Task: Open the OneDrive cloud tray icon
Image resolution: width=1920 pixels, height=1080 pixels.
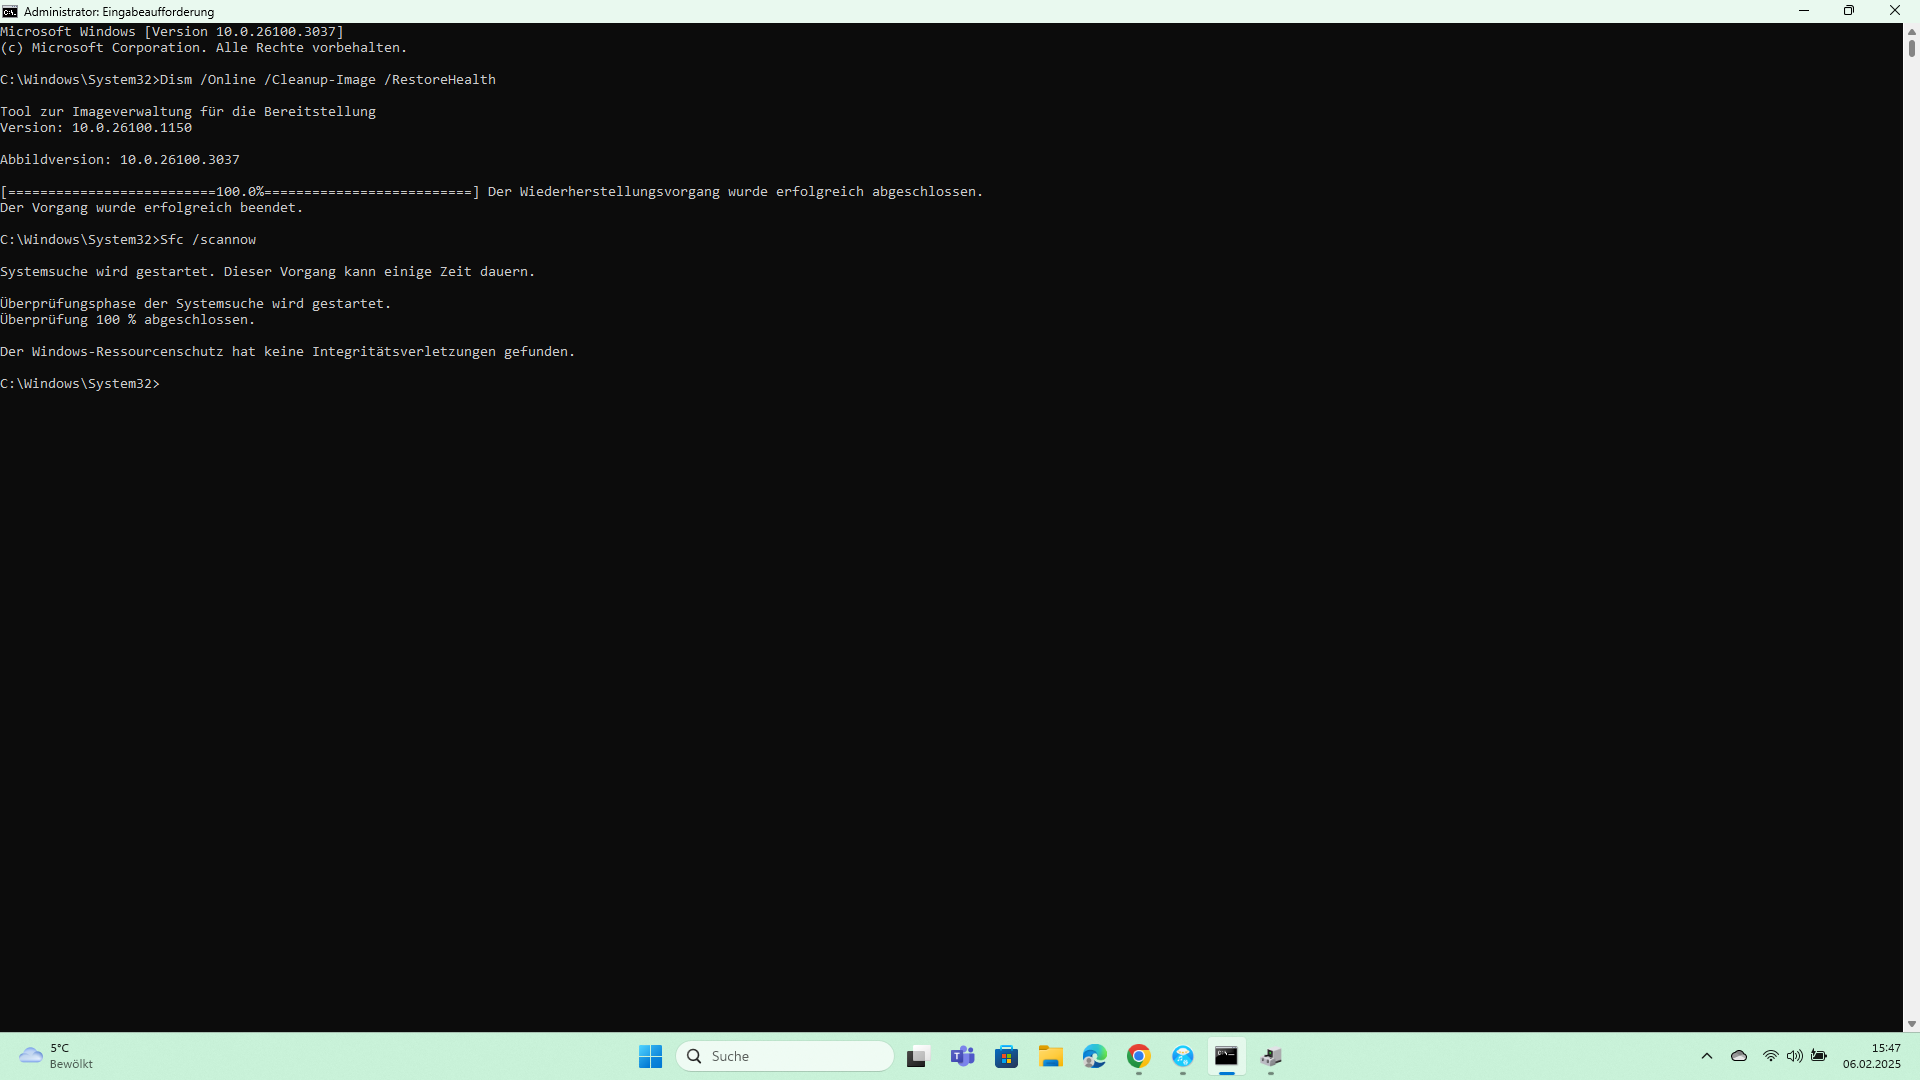Action: (1739, 1056)
